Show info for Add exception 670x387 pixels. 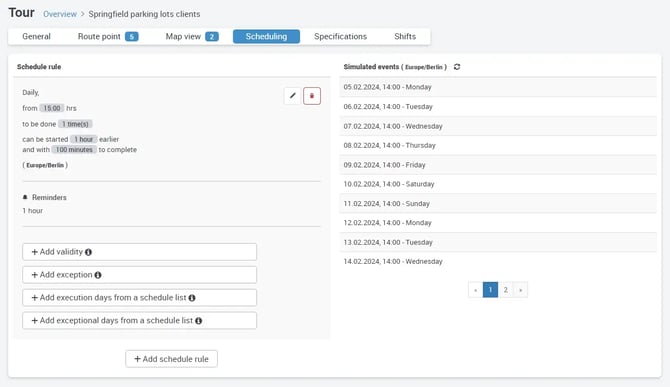pos(98,275)
